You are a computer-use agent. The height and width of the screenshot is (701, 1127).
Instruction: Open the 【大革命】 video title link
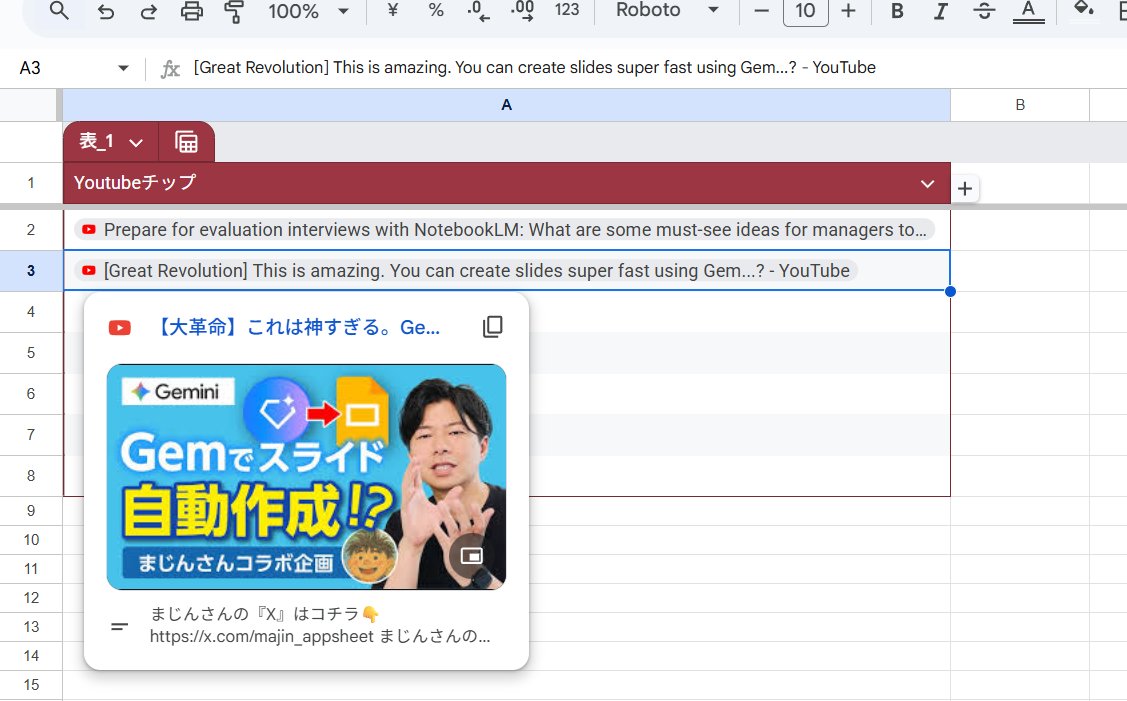pyautogui.click(x=297, y=328)
